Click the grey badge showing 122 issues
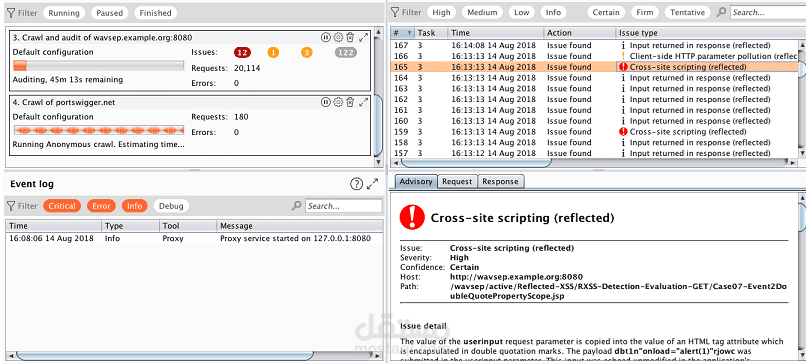This screenshot has width=806, height=364. click(345, 52)
